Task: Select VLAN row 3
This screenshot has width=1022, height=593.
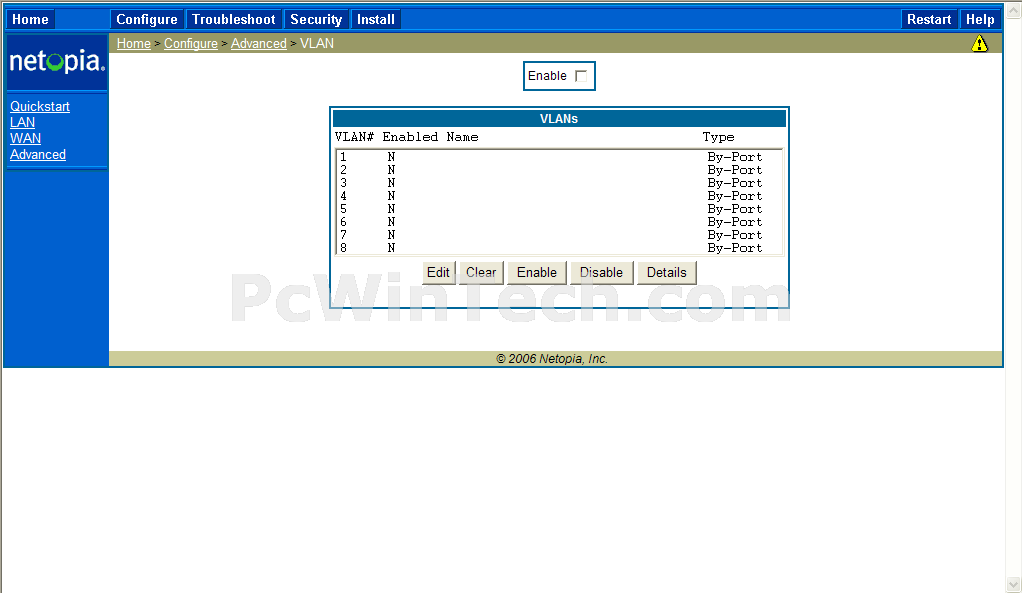Action: pos(559,183)
